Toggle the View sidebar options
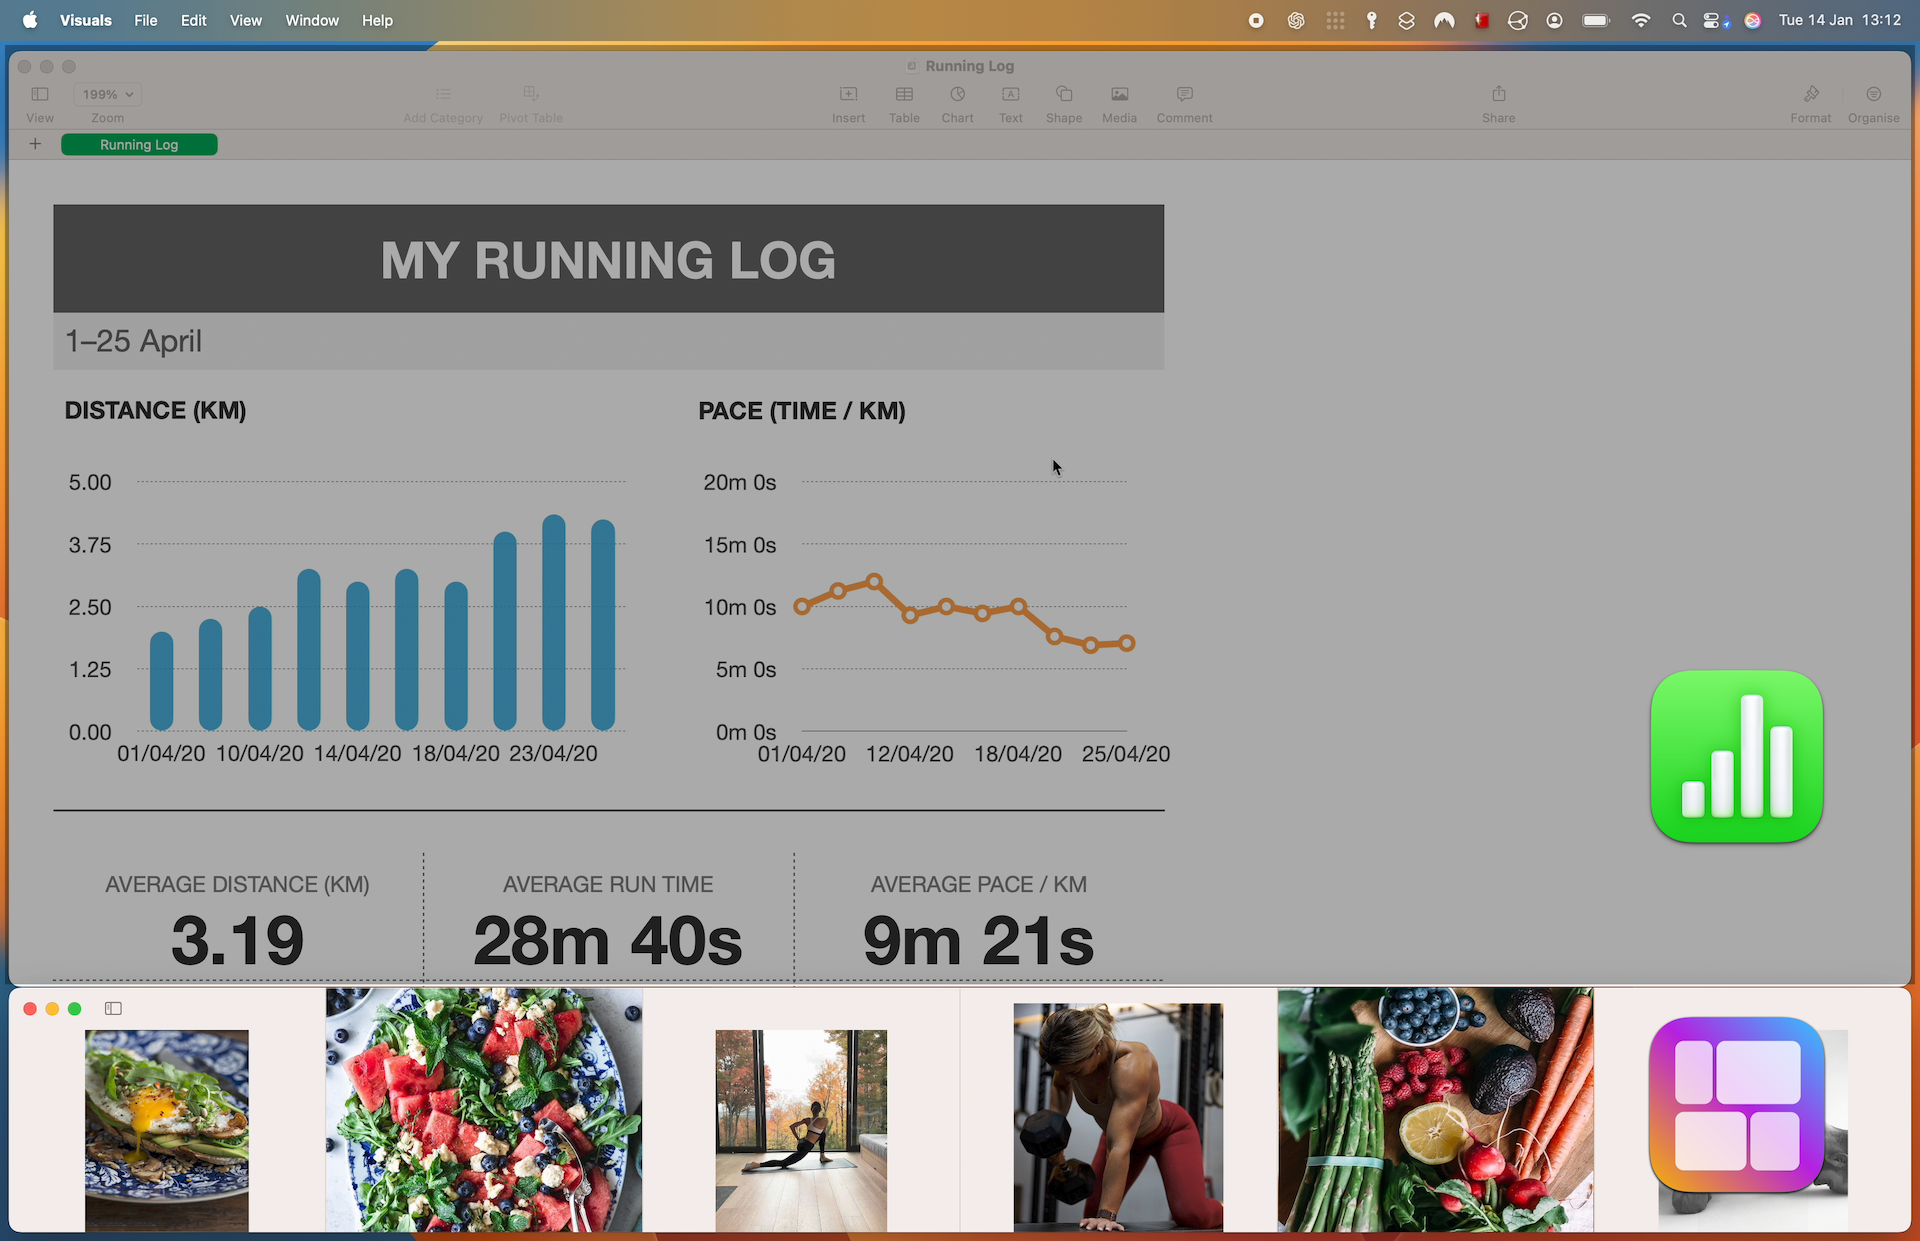1920x1241 pixels. coord(39,101)
